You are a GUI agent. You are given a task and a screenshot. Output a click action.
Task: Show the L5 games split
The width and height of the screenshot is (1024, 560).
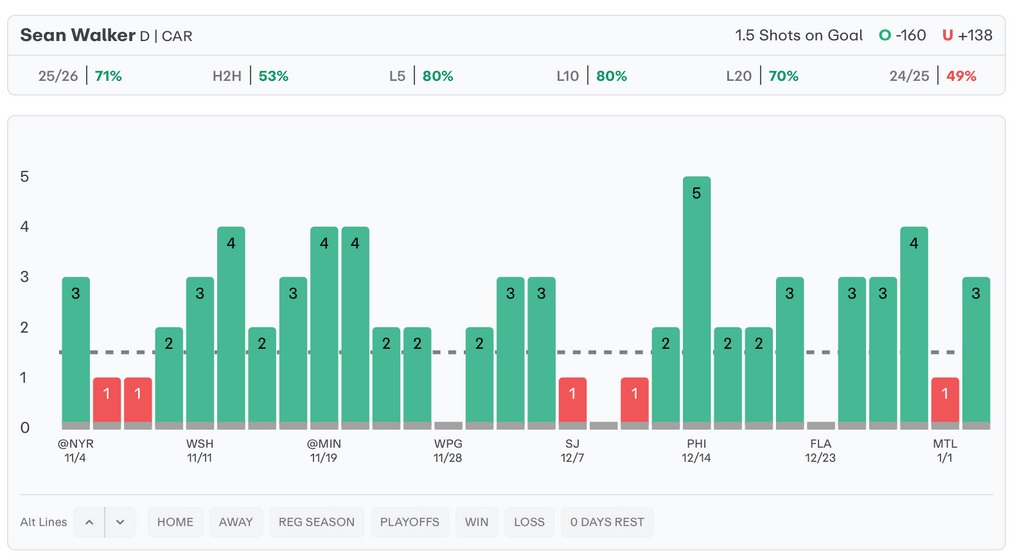click(421, 76)
